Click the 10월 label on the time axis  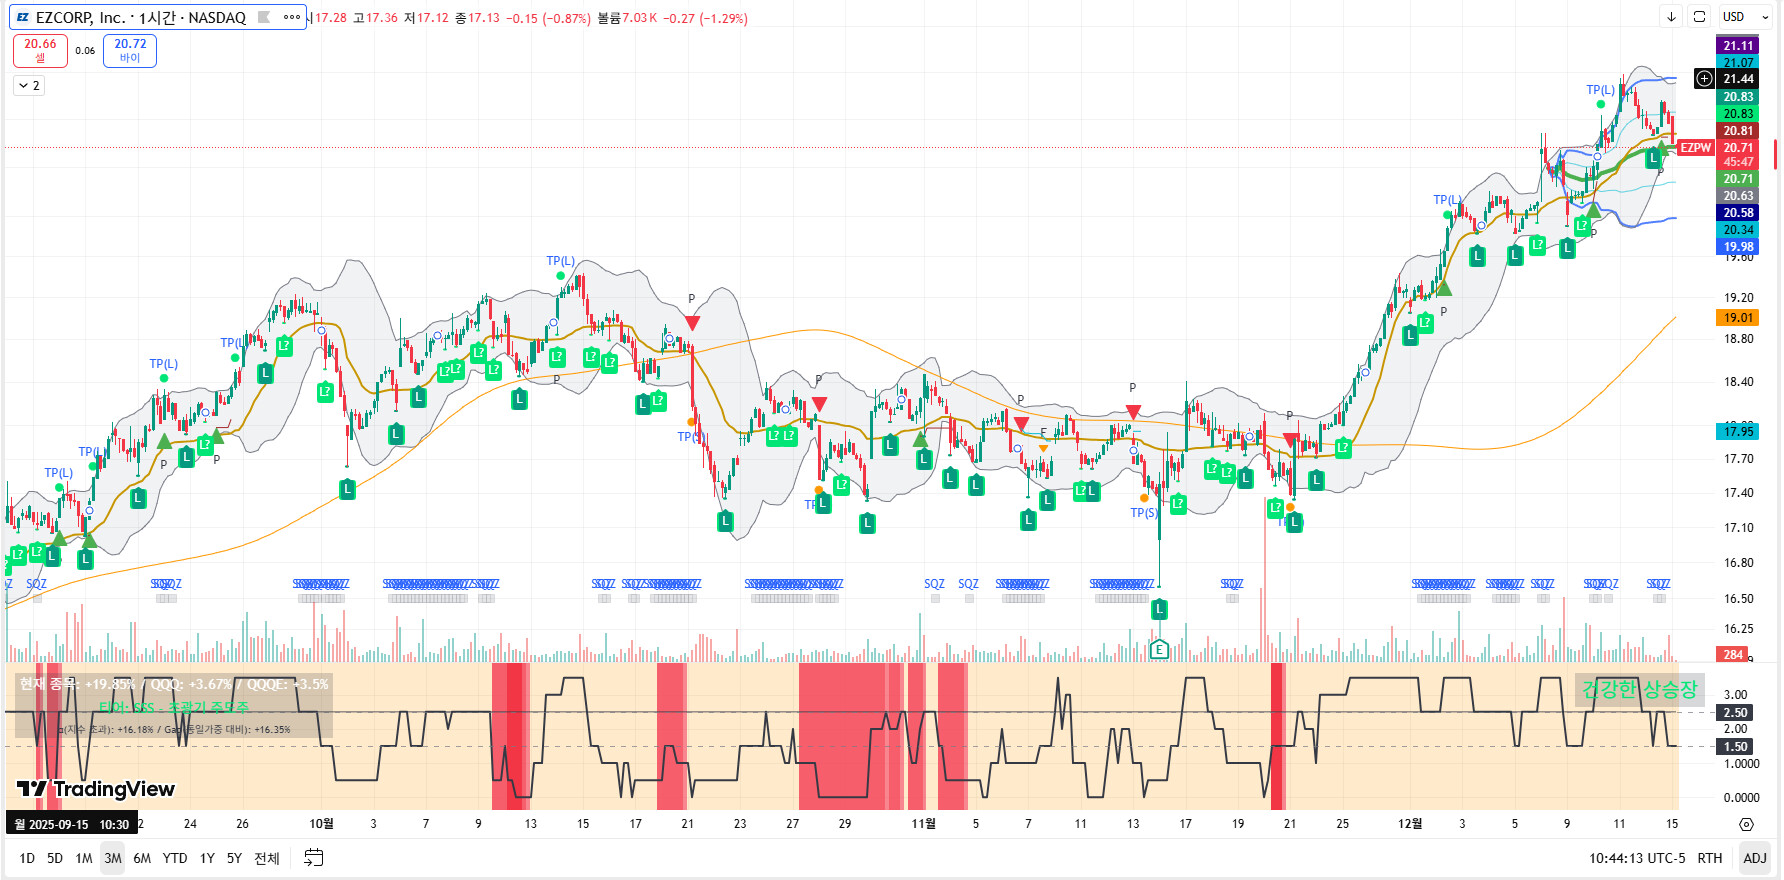tap(321, 824)
